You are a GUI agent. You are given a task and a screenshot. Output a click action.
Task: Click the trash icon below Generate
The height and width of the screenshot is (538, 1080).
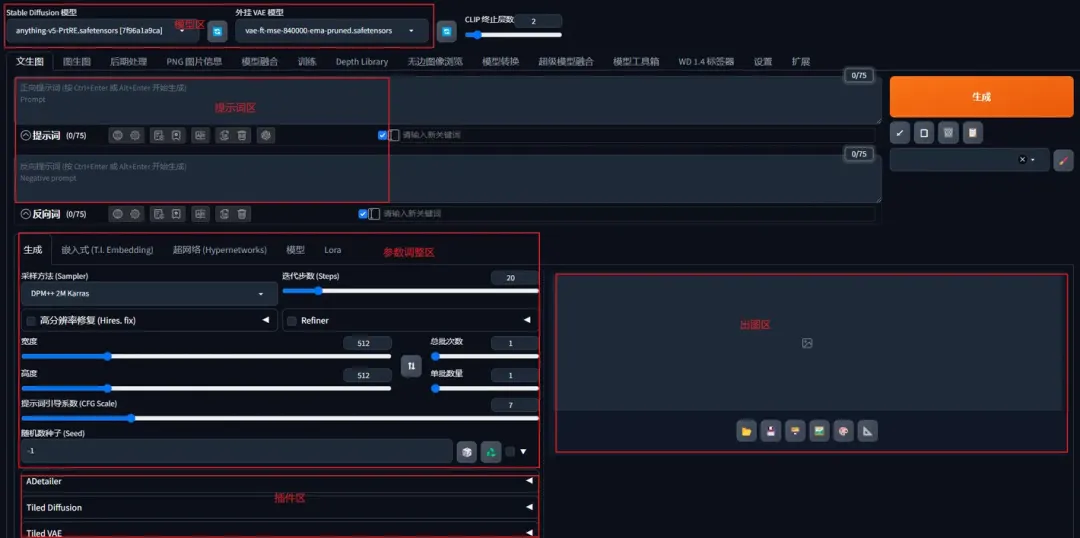pos(948,132)
